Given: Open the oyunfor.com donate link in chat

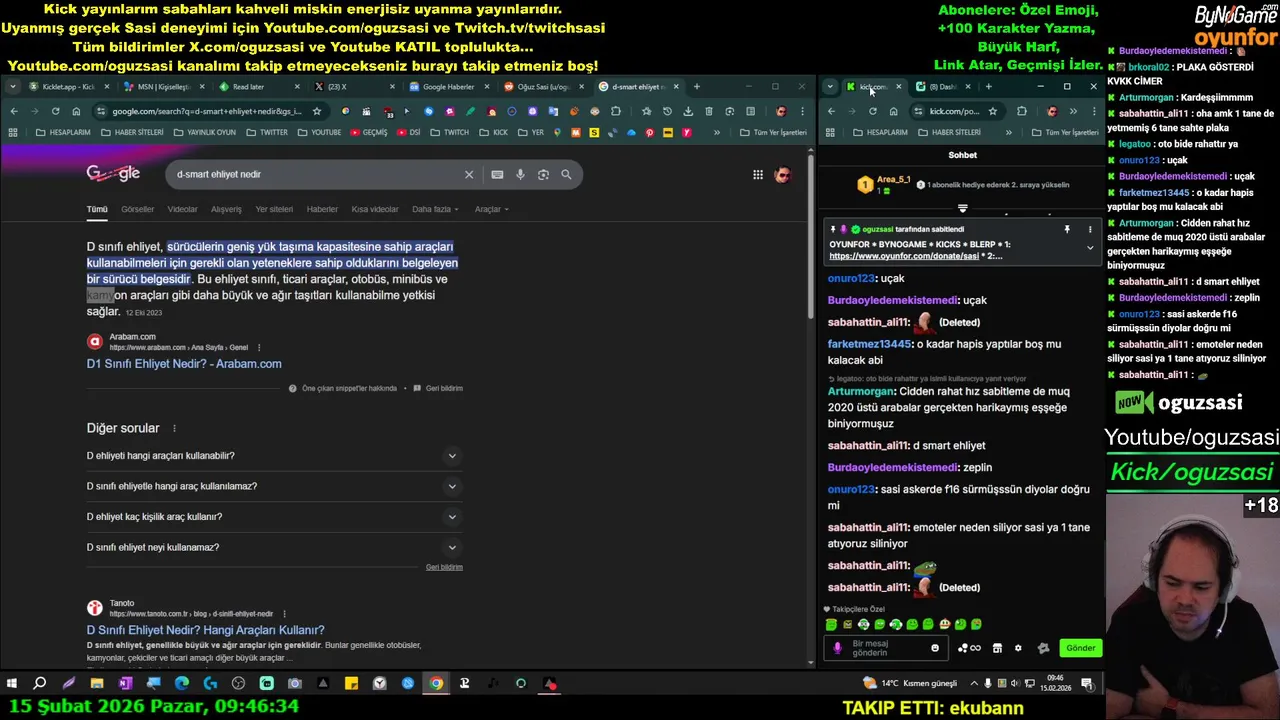Looking at the screenshot, I should point(904,256).
